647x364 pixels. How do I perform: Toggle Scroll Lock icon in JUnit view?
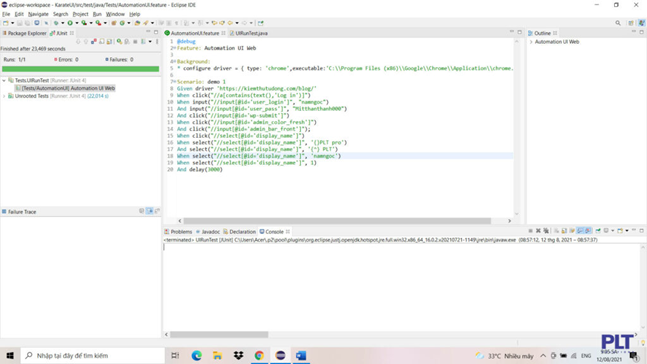click(109, 41)
